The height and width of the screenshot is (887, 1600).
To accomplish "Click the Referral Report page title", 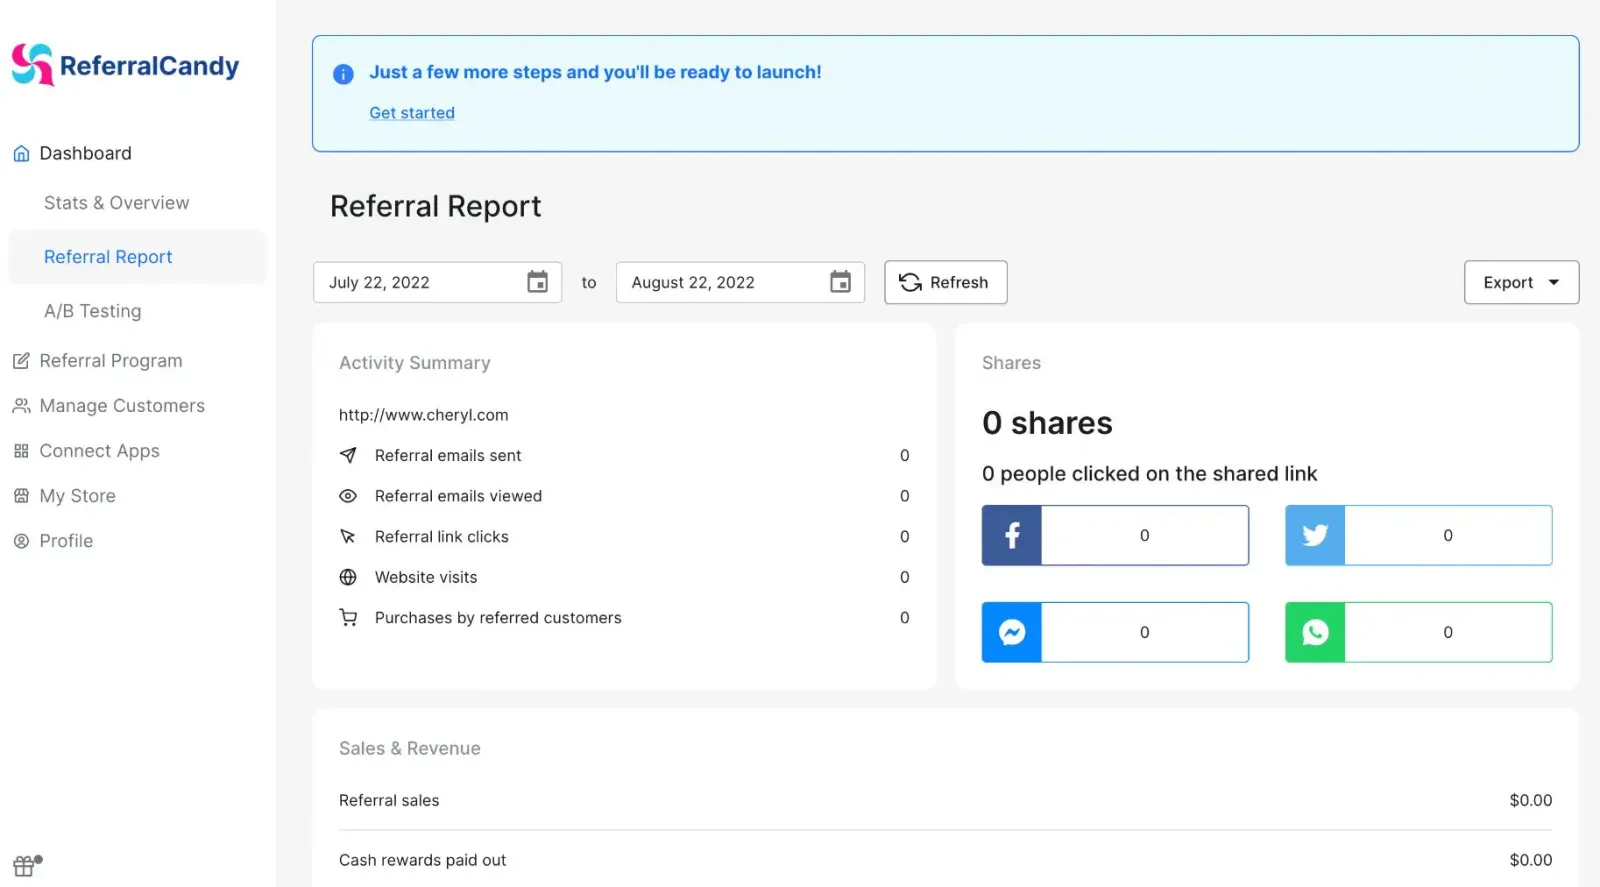I will tap(435, 206).
